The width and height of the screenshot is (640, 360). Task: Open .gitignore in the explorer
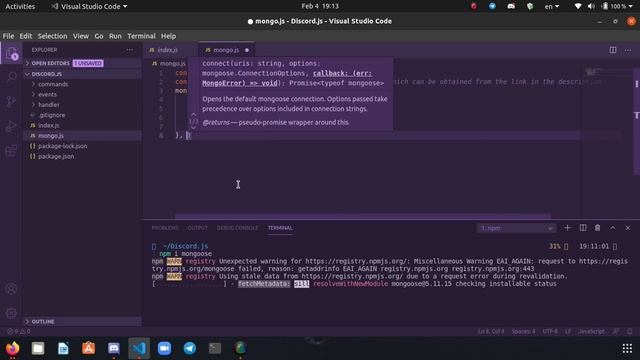pos(83,115)
